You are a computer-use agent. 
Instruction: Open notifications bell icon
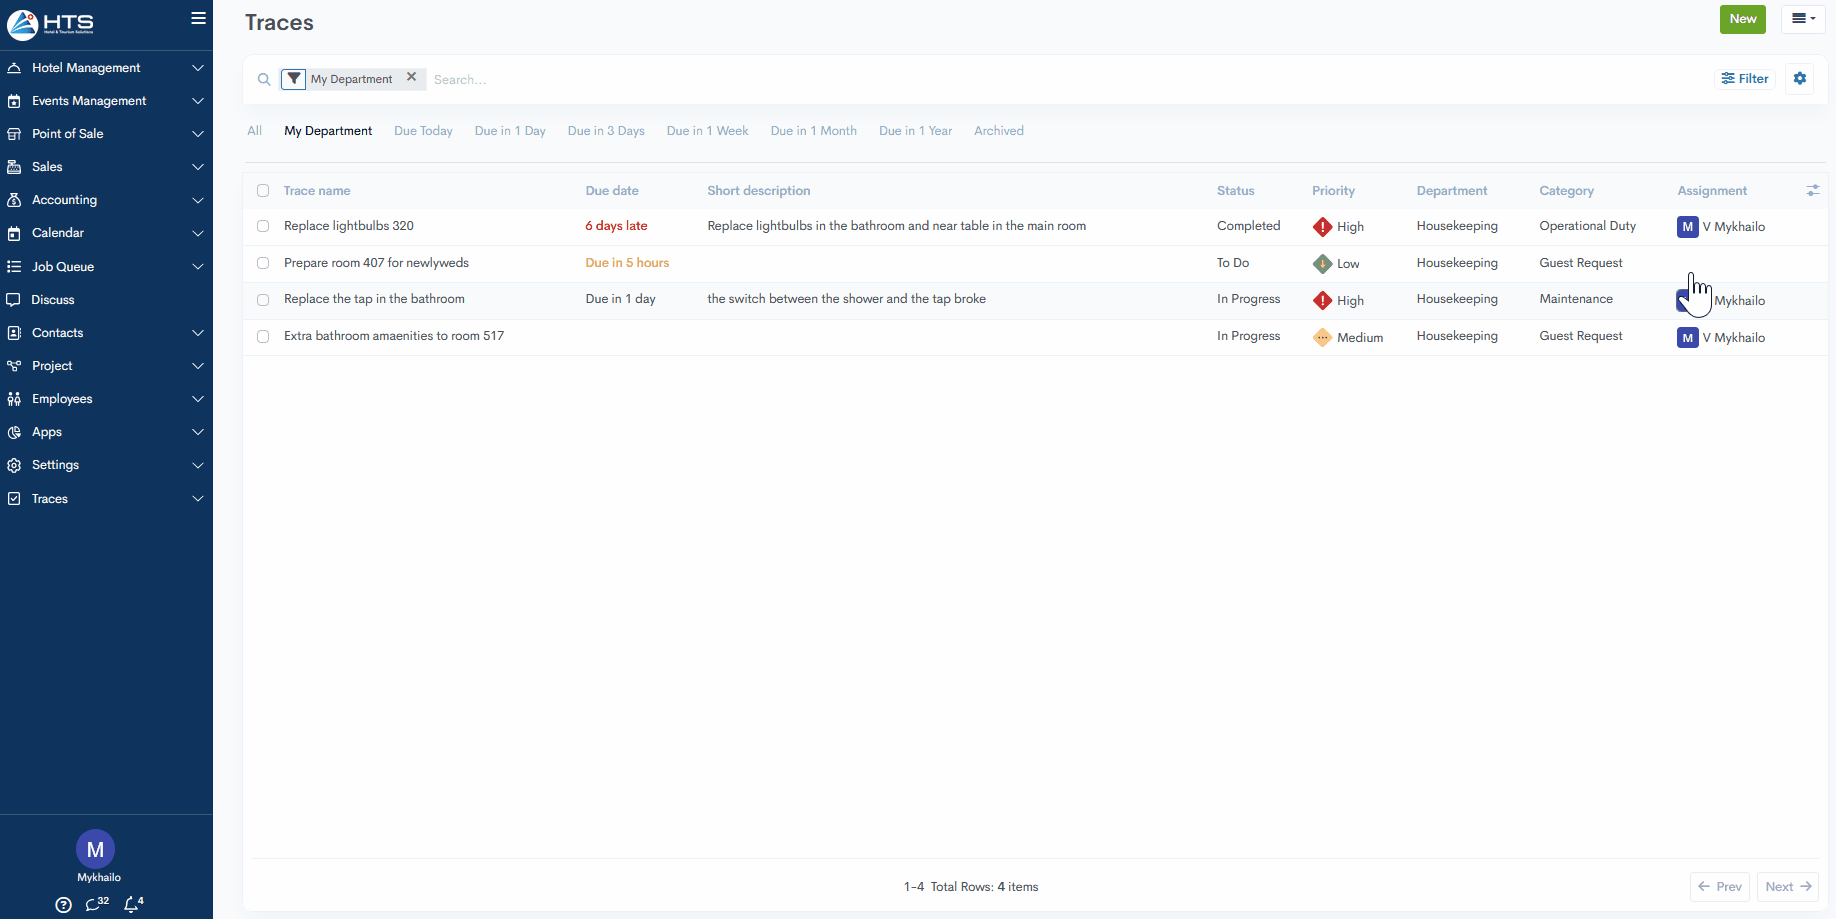[x=132, y=904]
